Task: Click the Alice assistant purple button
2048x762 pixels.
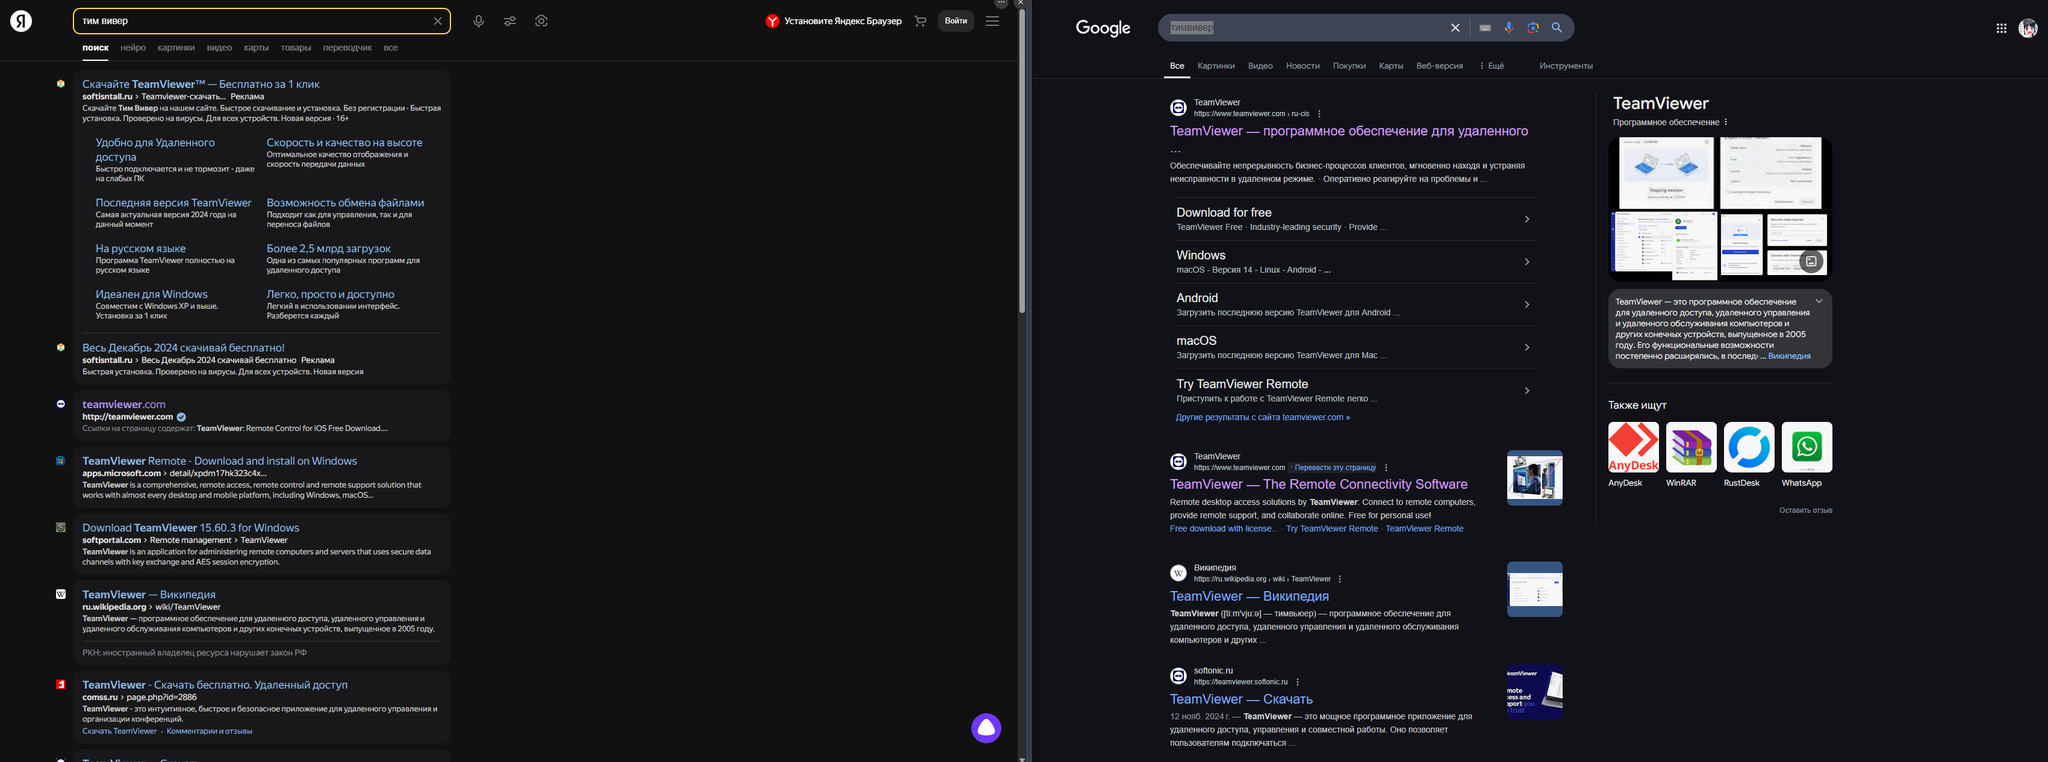Action: click(x=986, y=728)
